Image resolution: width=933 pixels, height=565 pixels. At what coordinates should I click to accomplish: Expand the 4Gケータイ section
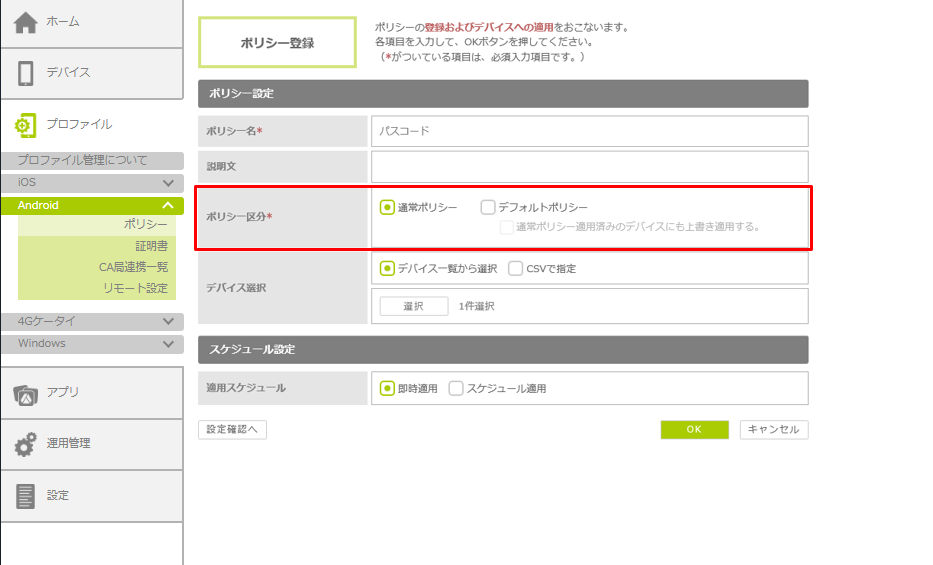point(168,322)
